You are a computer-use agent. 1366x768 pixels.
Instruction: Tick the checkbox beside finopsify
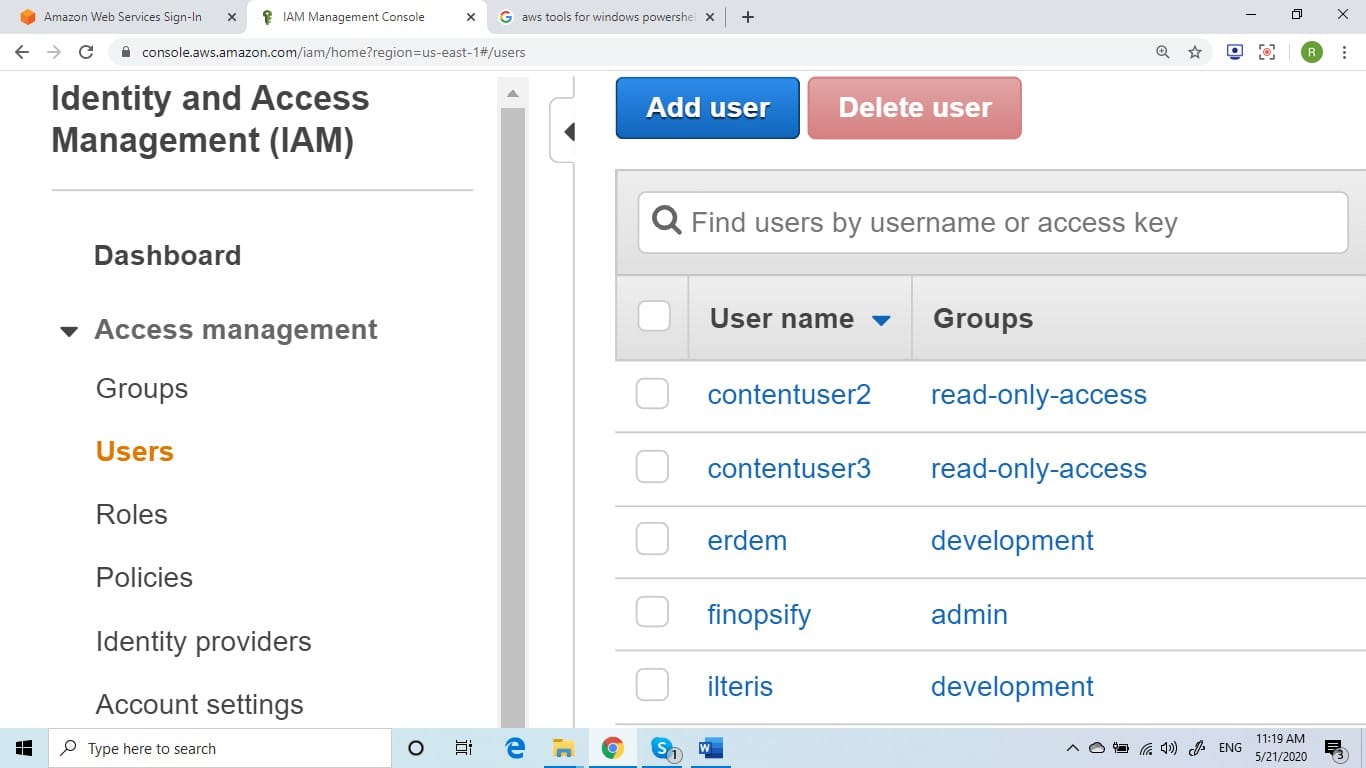click(652, 611)
